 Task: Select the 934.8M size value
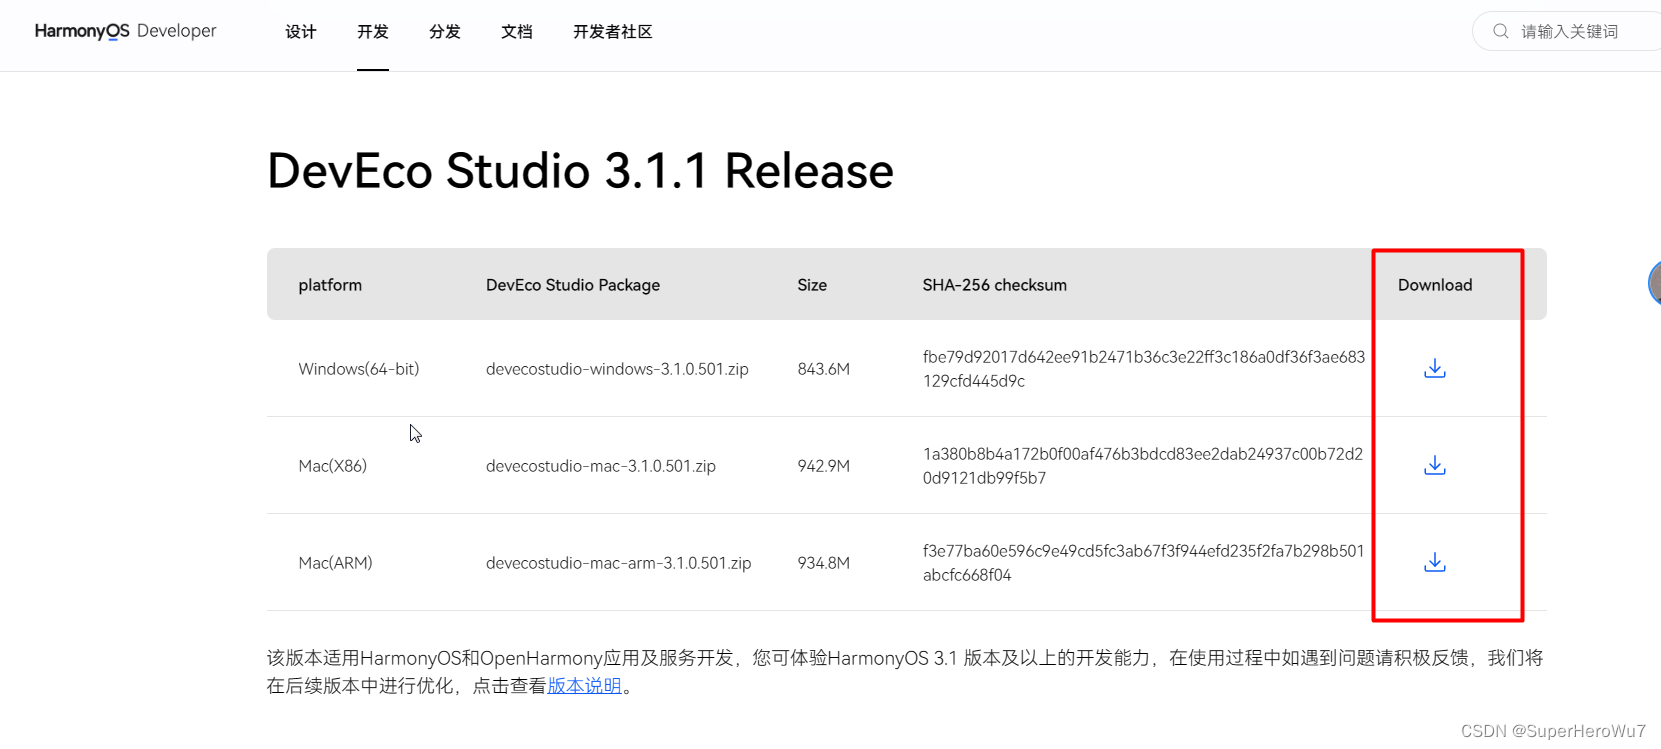pyautogui.click(x=824, y=563)
